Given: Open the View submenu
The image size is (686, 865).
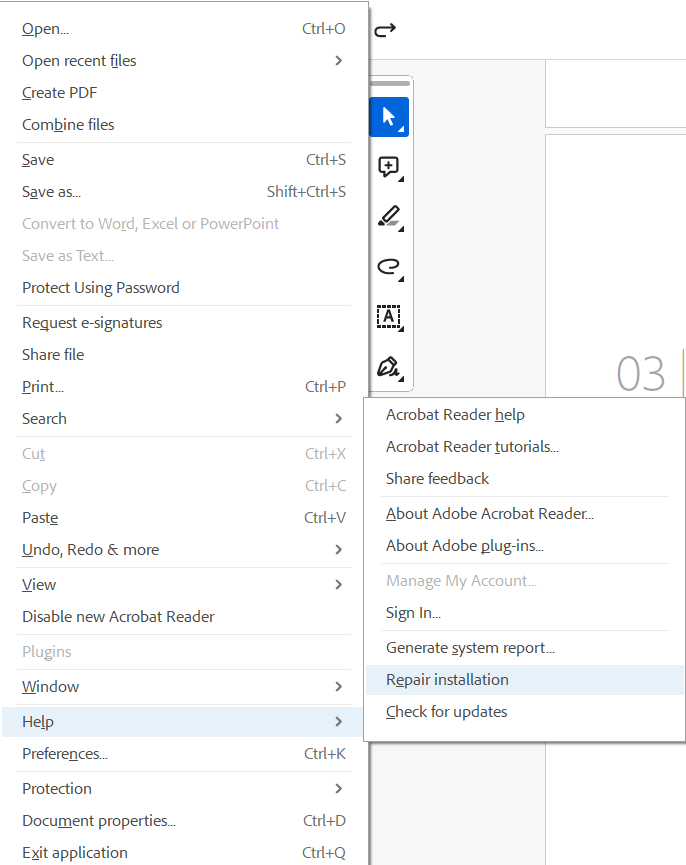Looking at the screenshot, I should click(x=183, y=585).
